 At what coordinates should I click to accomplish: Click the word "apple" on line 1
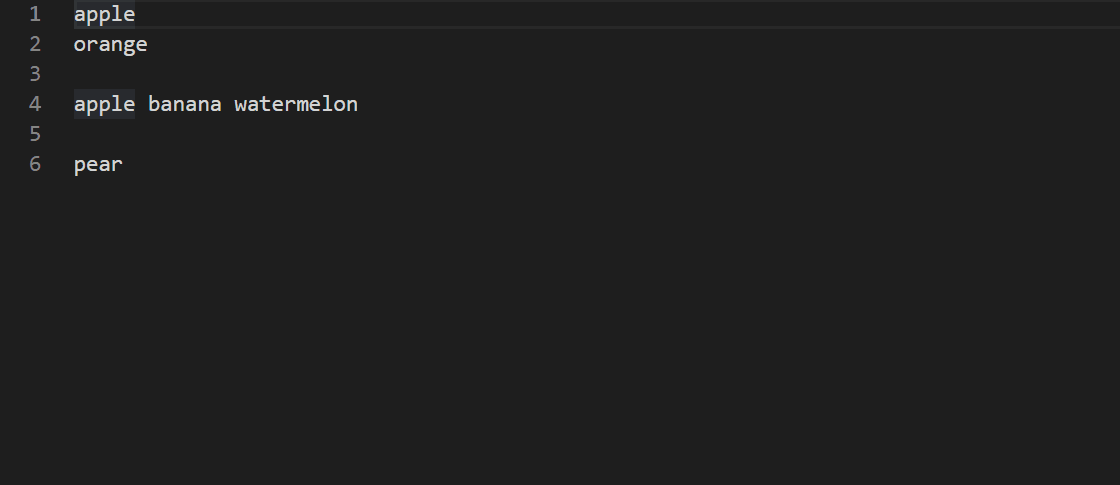coord(104,14)
